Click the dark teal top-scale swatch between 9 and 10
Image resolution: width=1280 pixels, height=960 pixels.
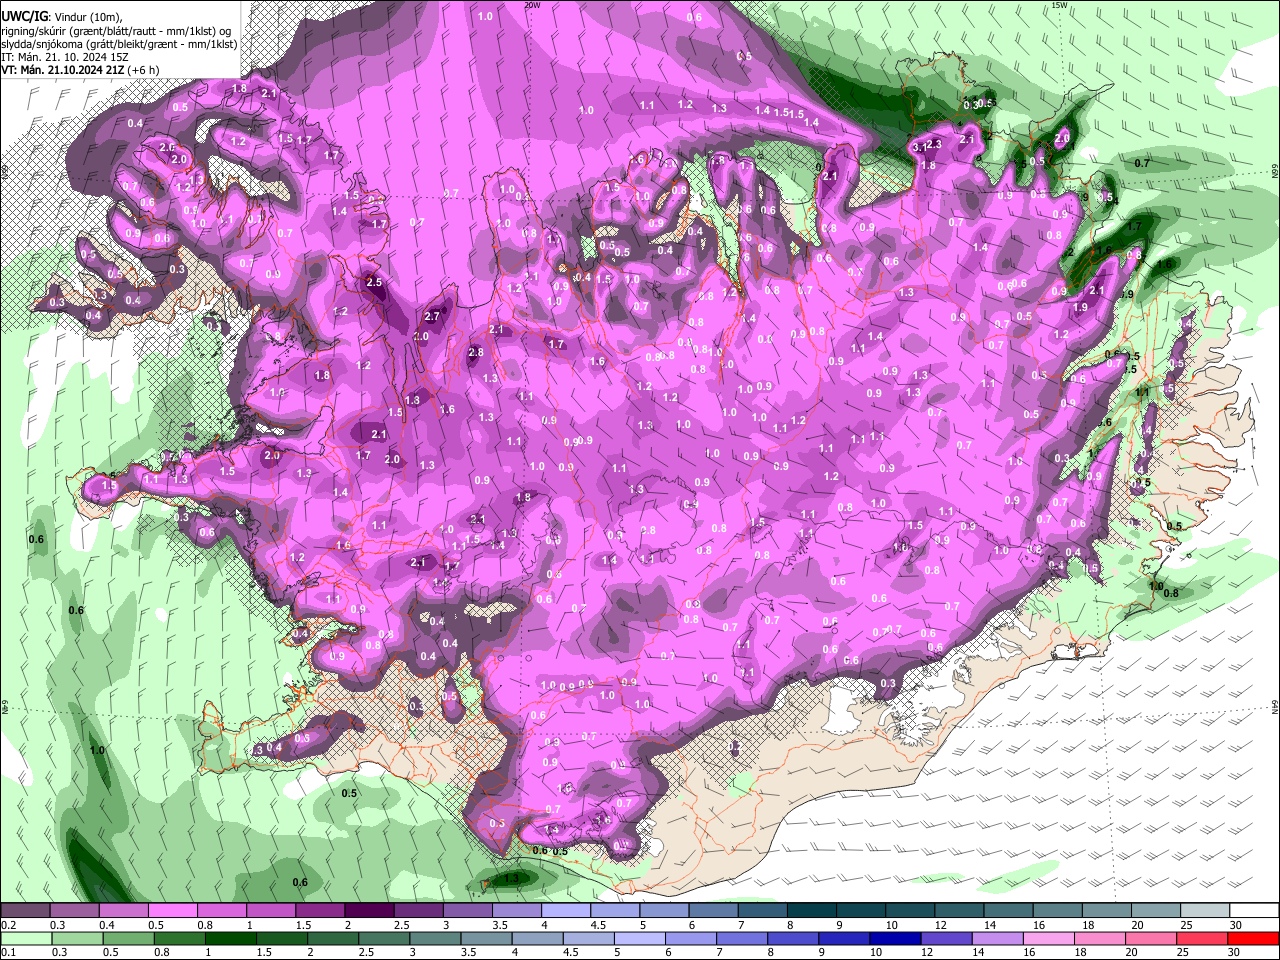pyautogui.click(x=859, y=911)
